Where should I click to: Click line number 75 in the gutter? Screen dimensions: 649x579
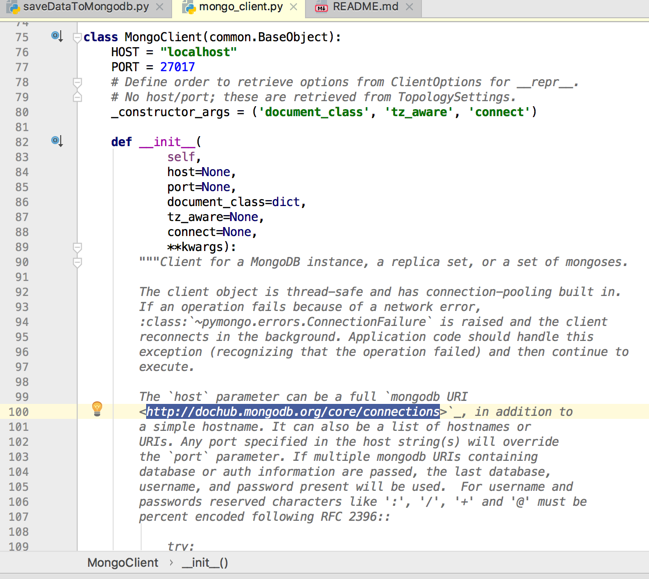tap(22, 37)
